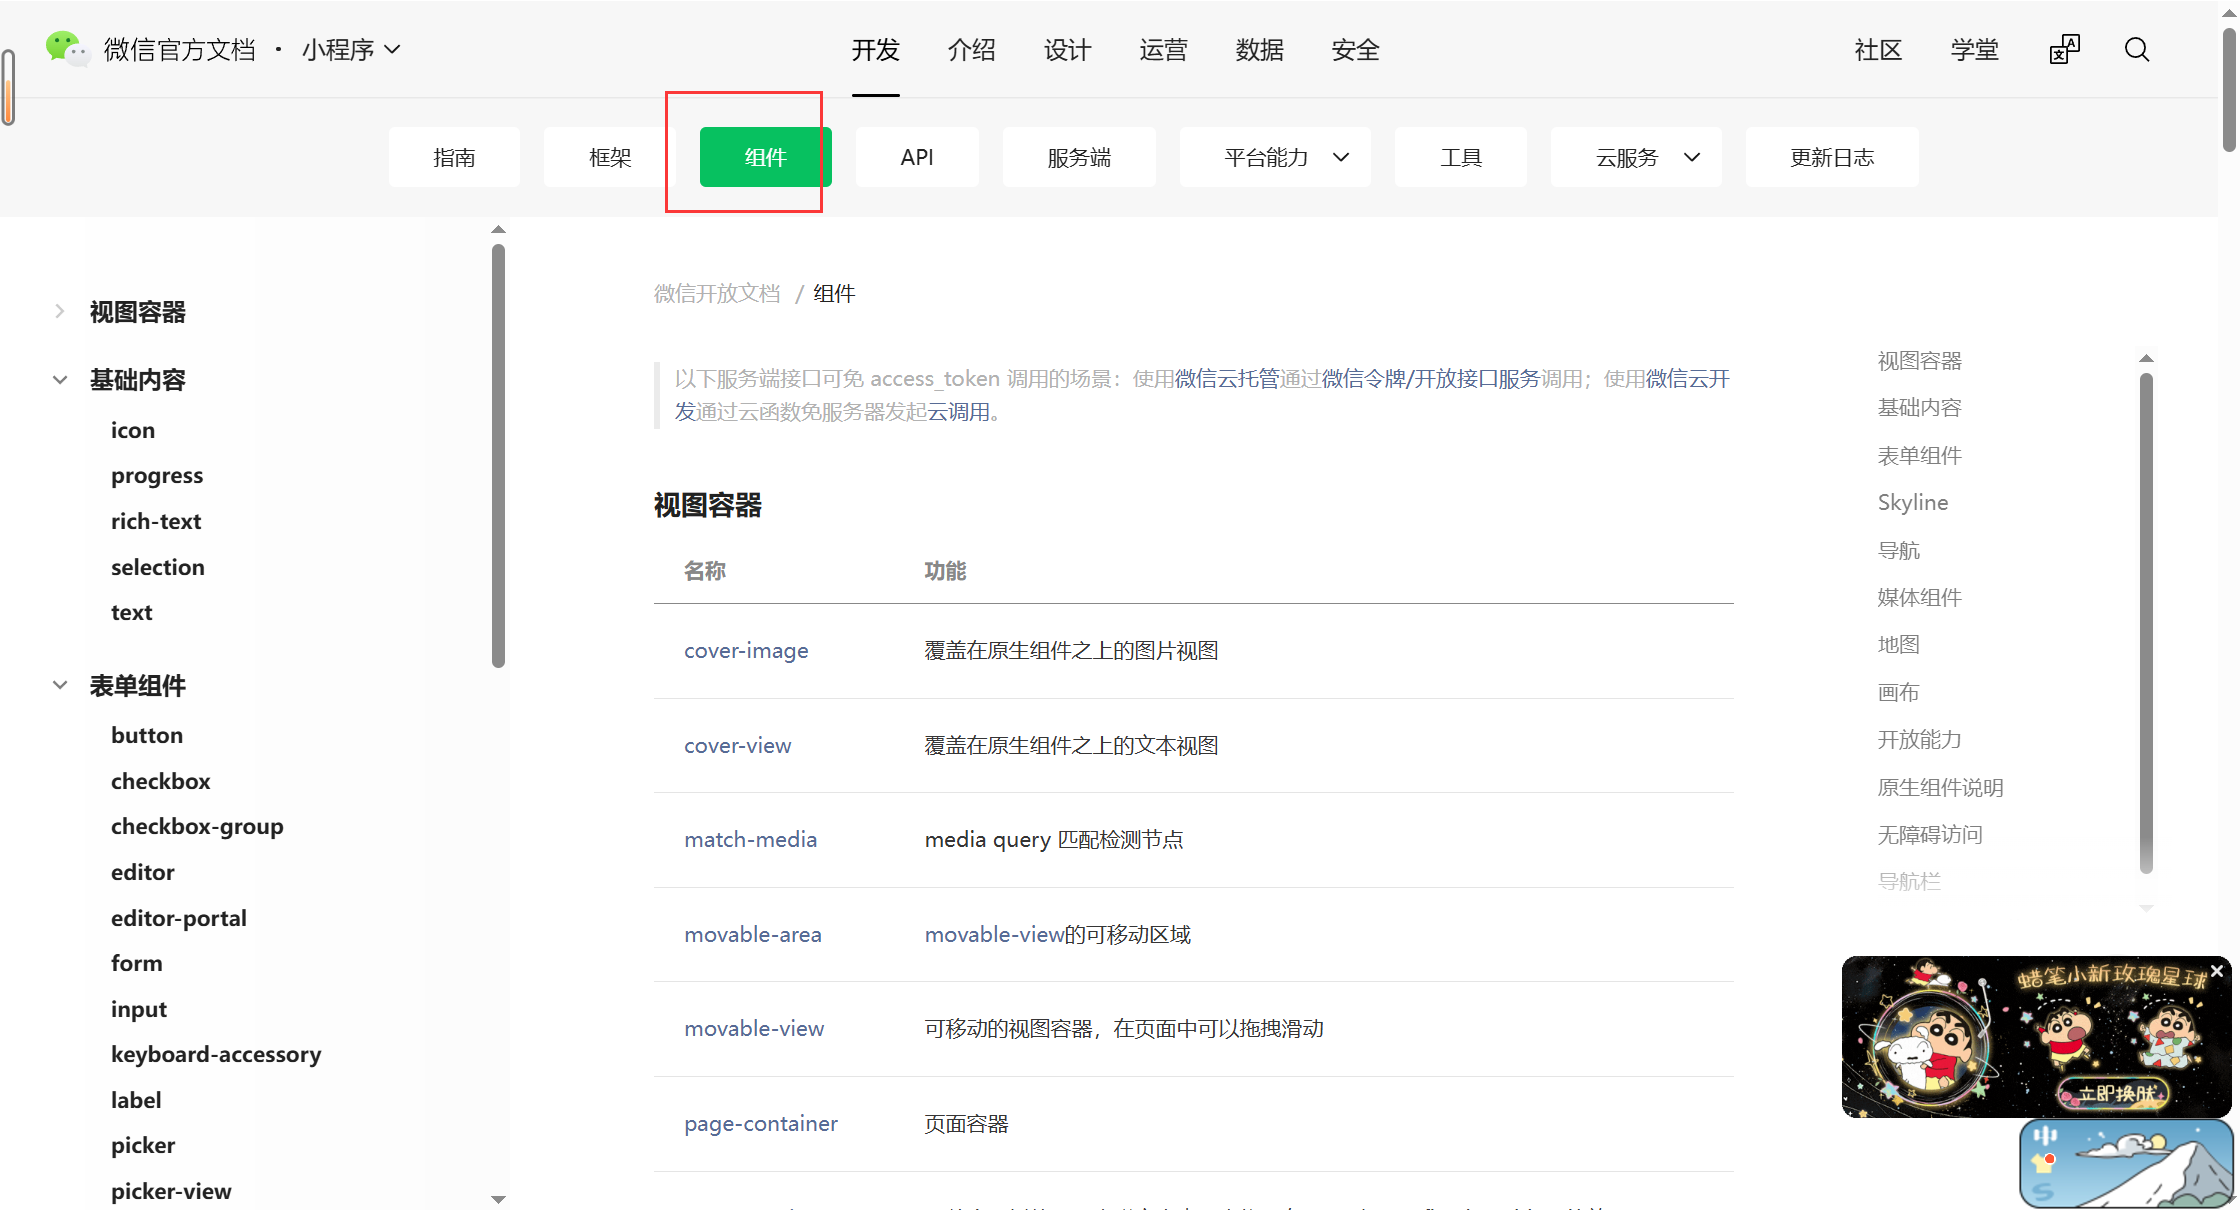Click the WeChat logo icon
Screen dimensions: 2240x1210
[67, 48]
